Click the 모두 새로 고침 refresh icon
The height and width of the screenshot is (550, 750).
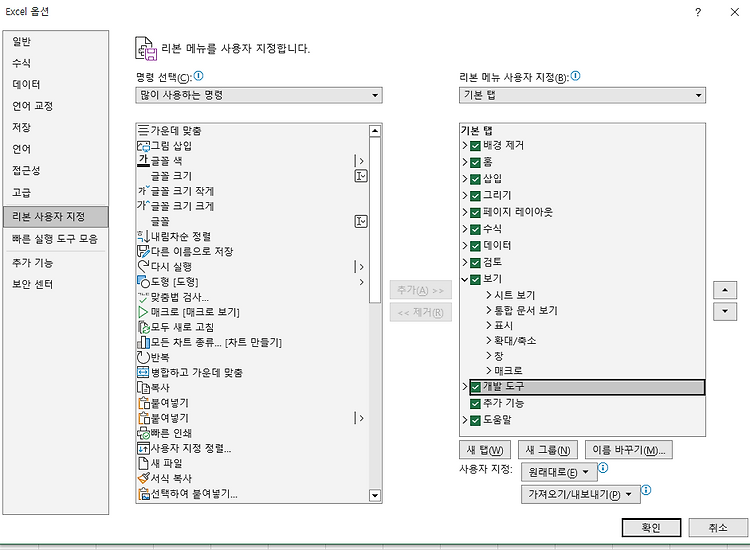tap(143, 327)
